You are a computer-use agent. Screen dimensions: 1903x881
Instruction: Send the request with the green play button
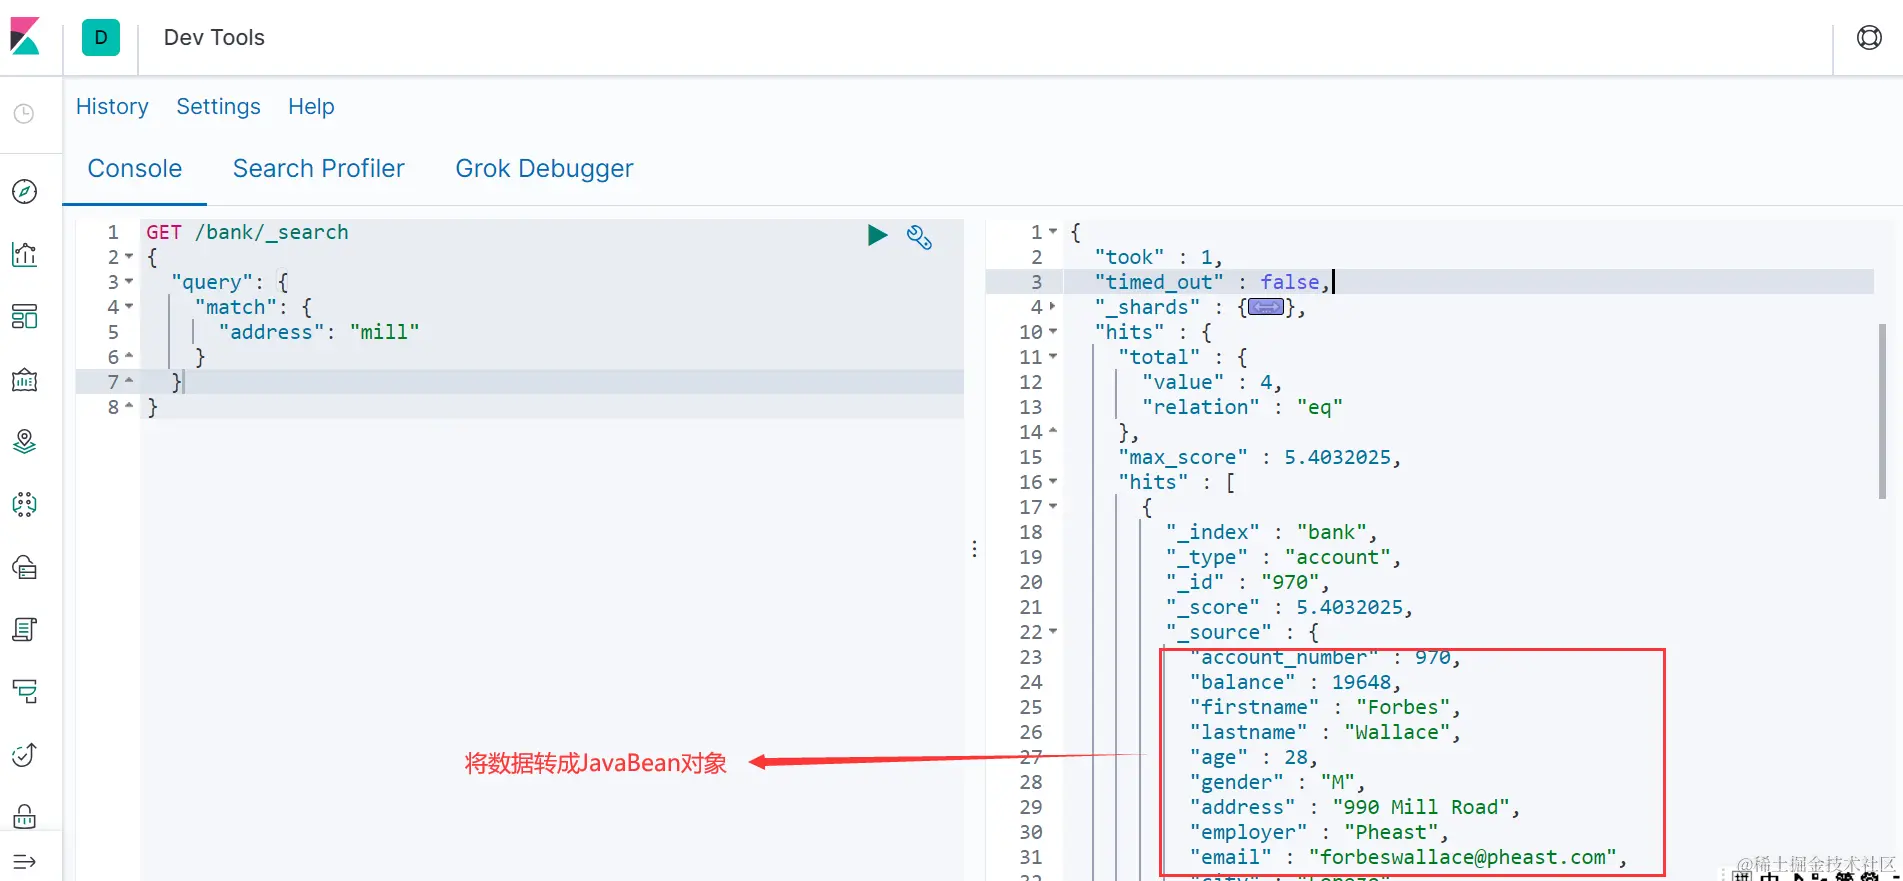coord(877,235)
